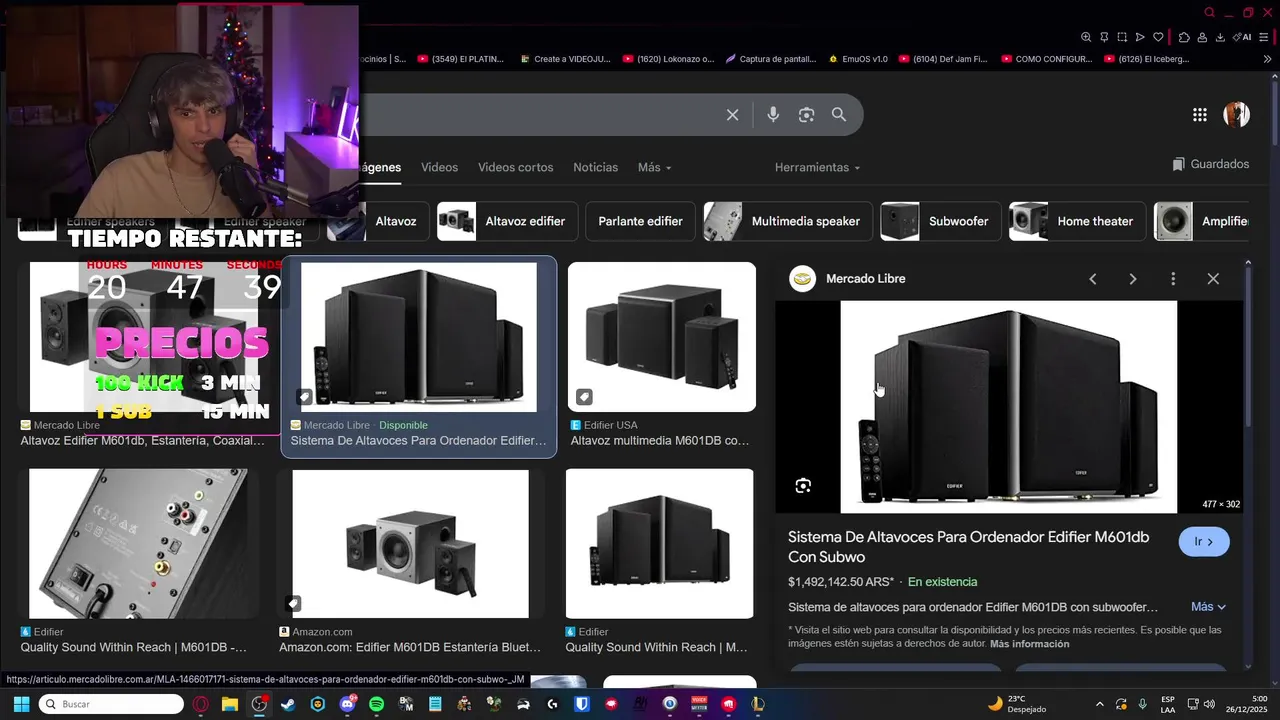Open the browser downloads icon

(1220, 37)
